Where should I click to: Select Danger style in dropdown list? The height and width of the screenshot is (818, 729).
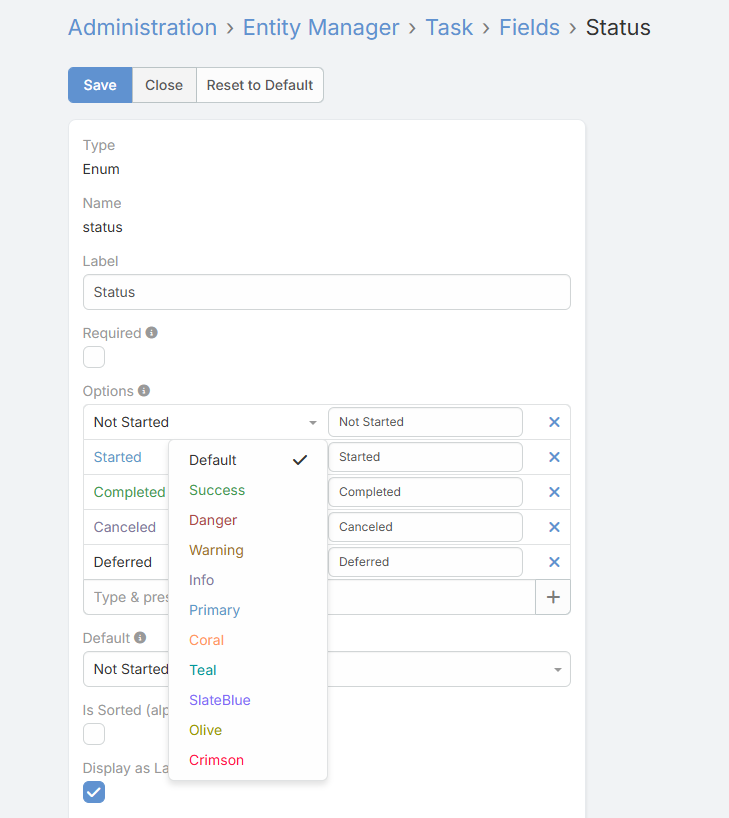[213, 520]
